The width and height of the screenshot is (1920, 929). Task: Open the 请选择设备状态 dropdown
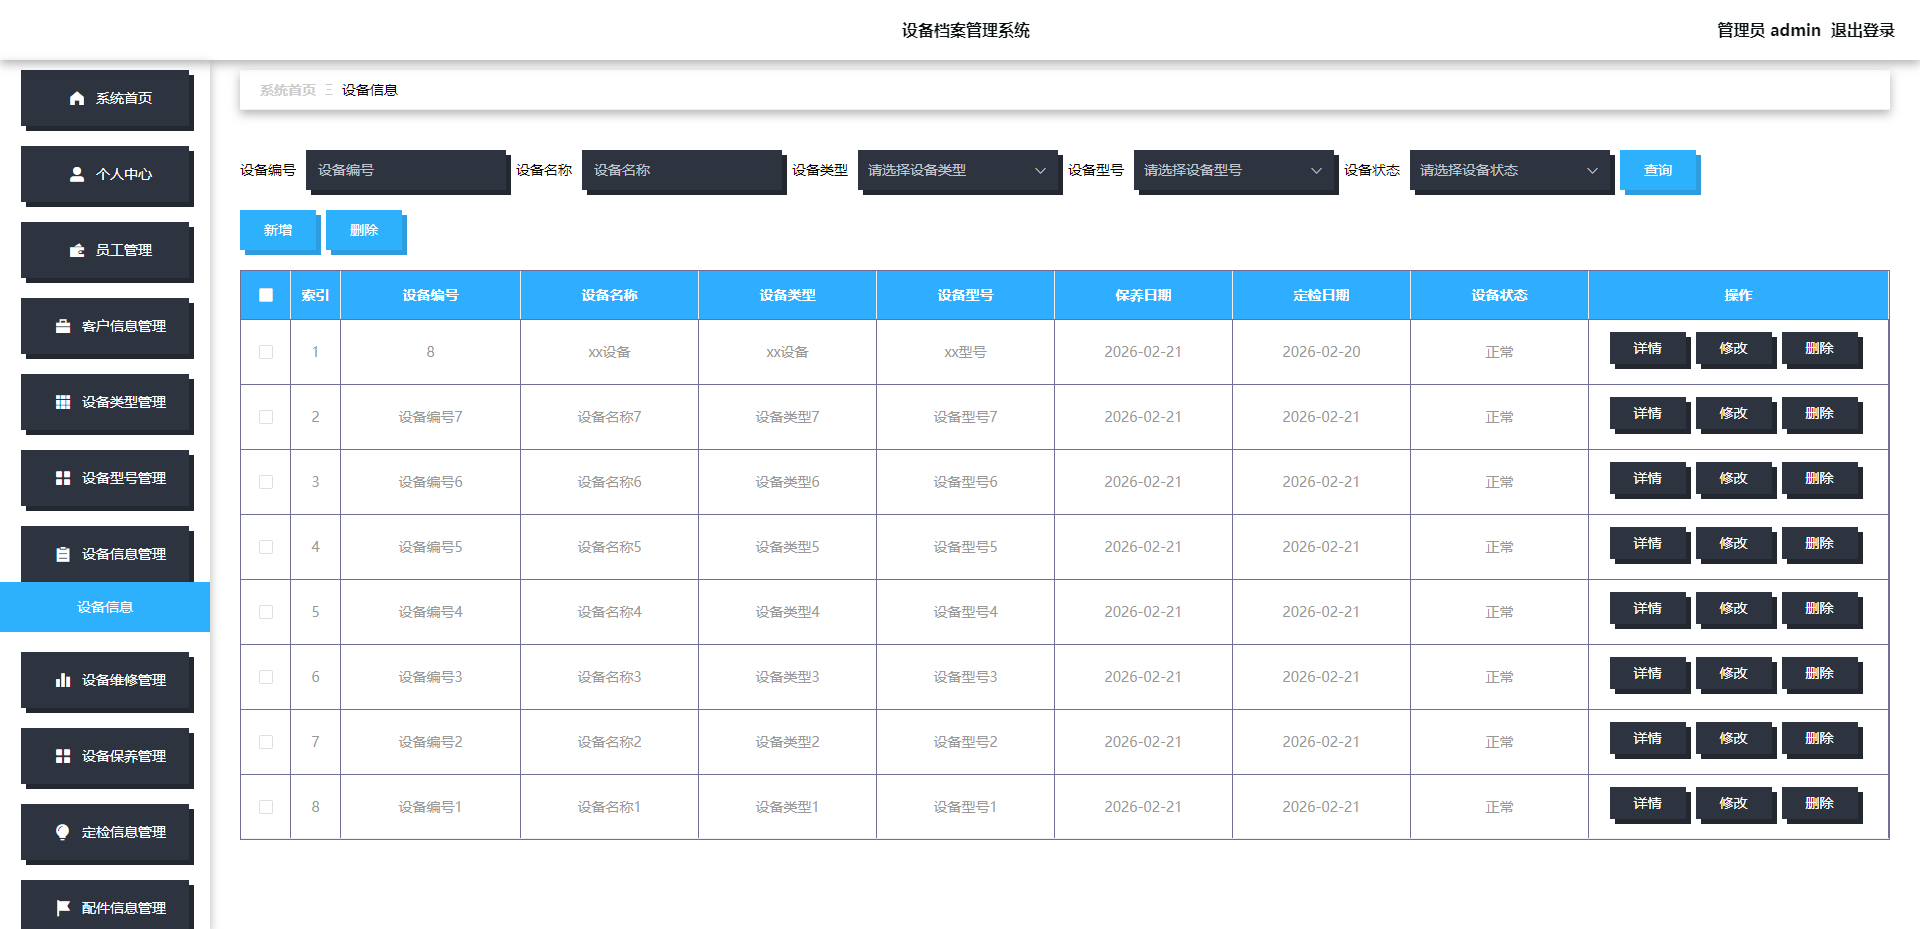[1509, 170]
